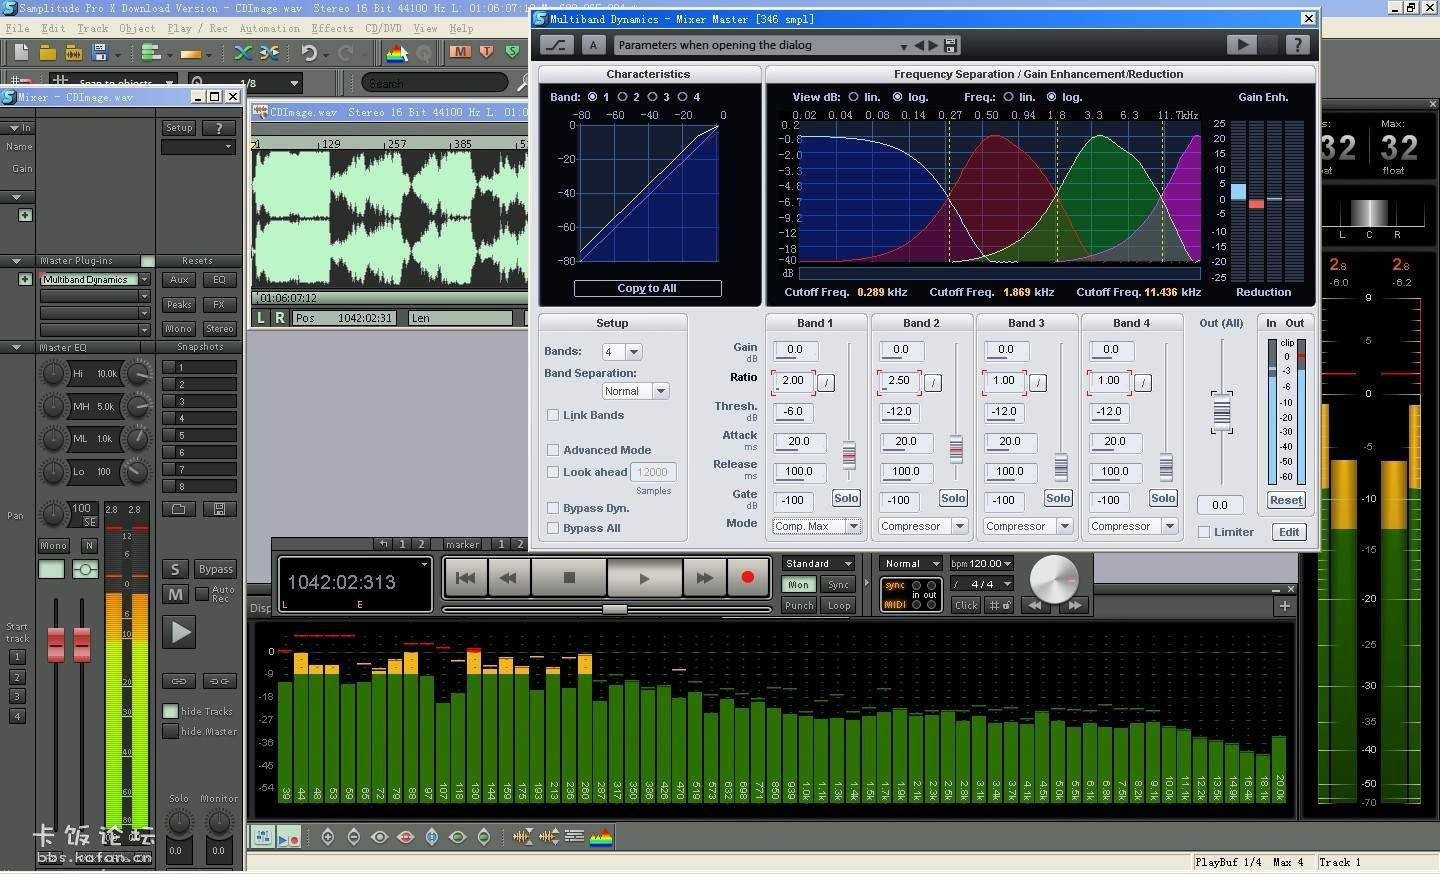
Task: Click the play preview arrow in Multiband Dynamics
Action: 1241,44
